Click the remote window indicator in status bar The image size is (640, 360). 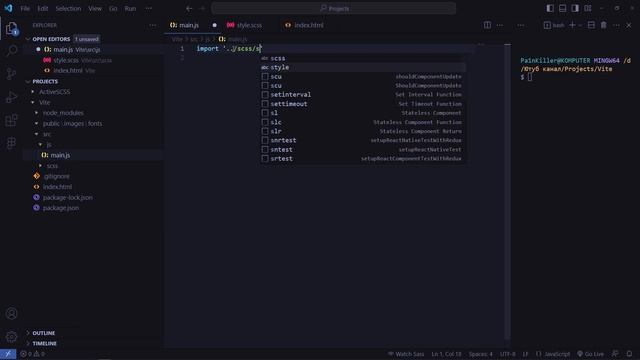[x=8, y=354]
